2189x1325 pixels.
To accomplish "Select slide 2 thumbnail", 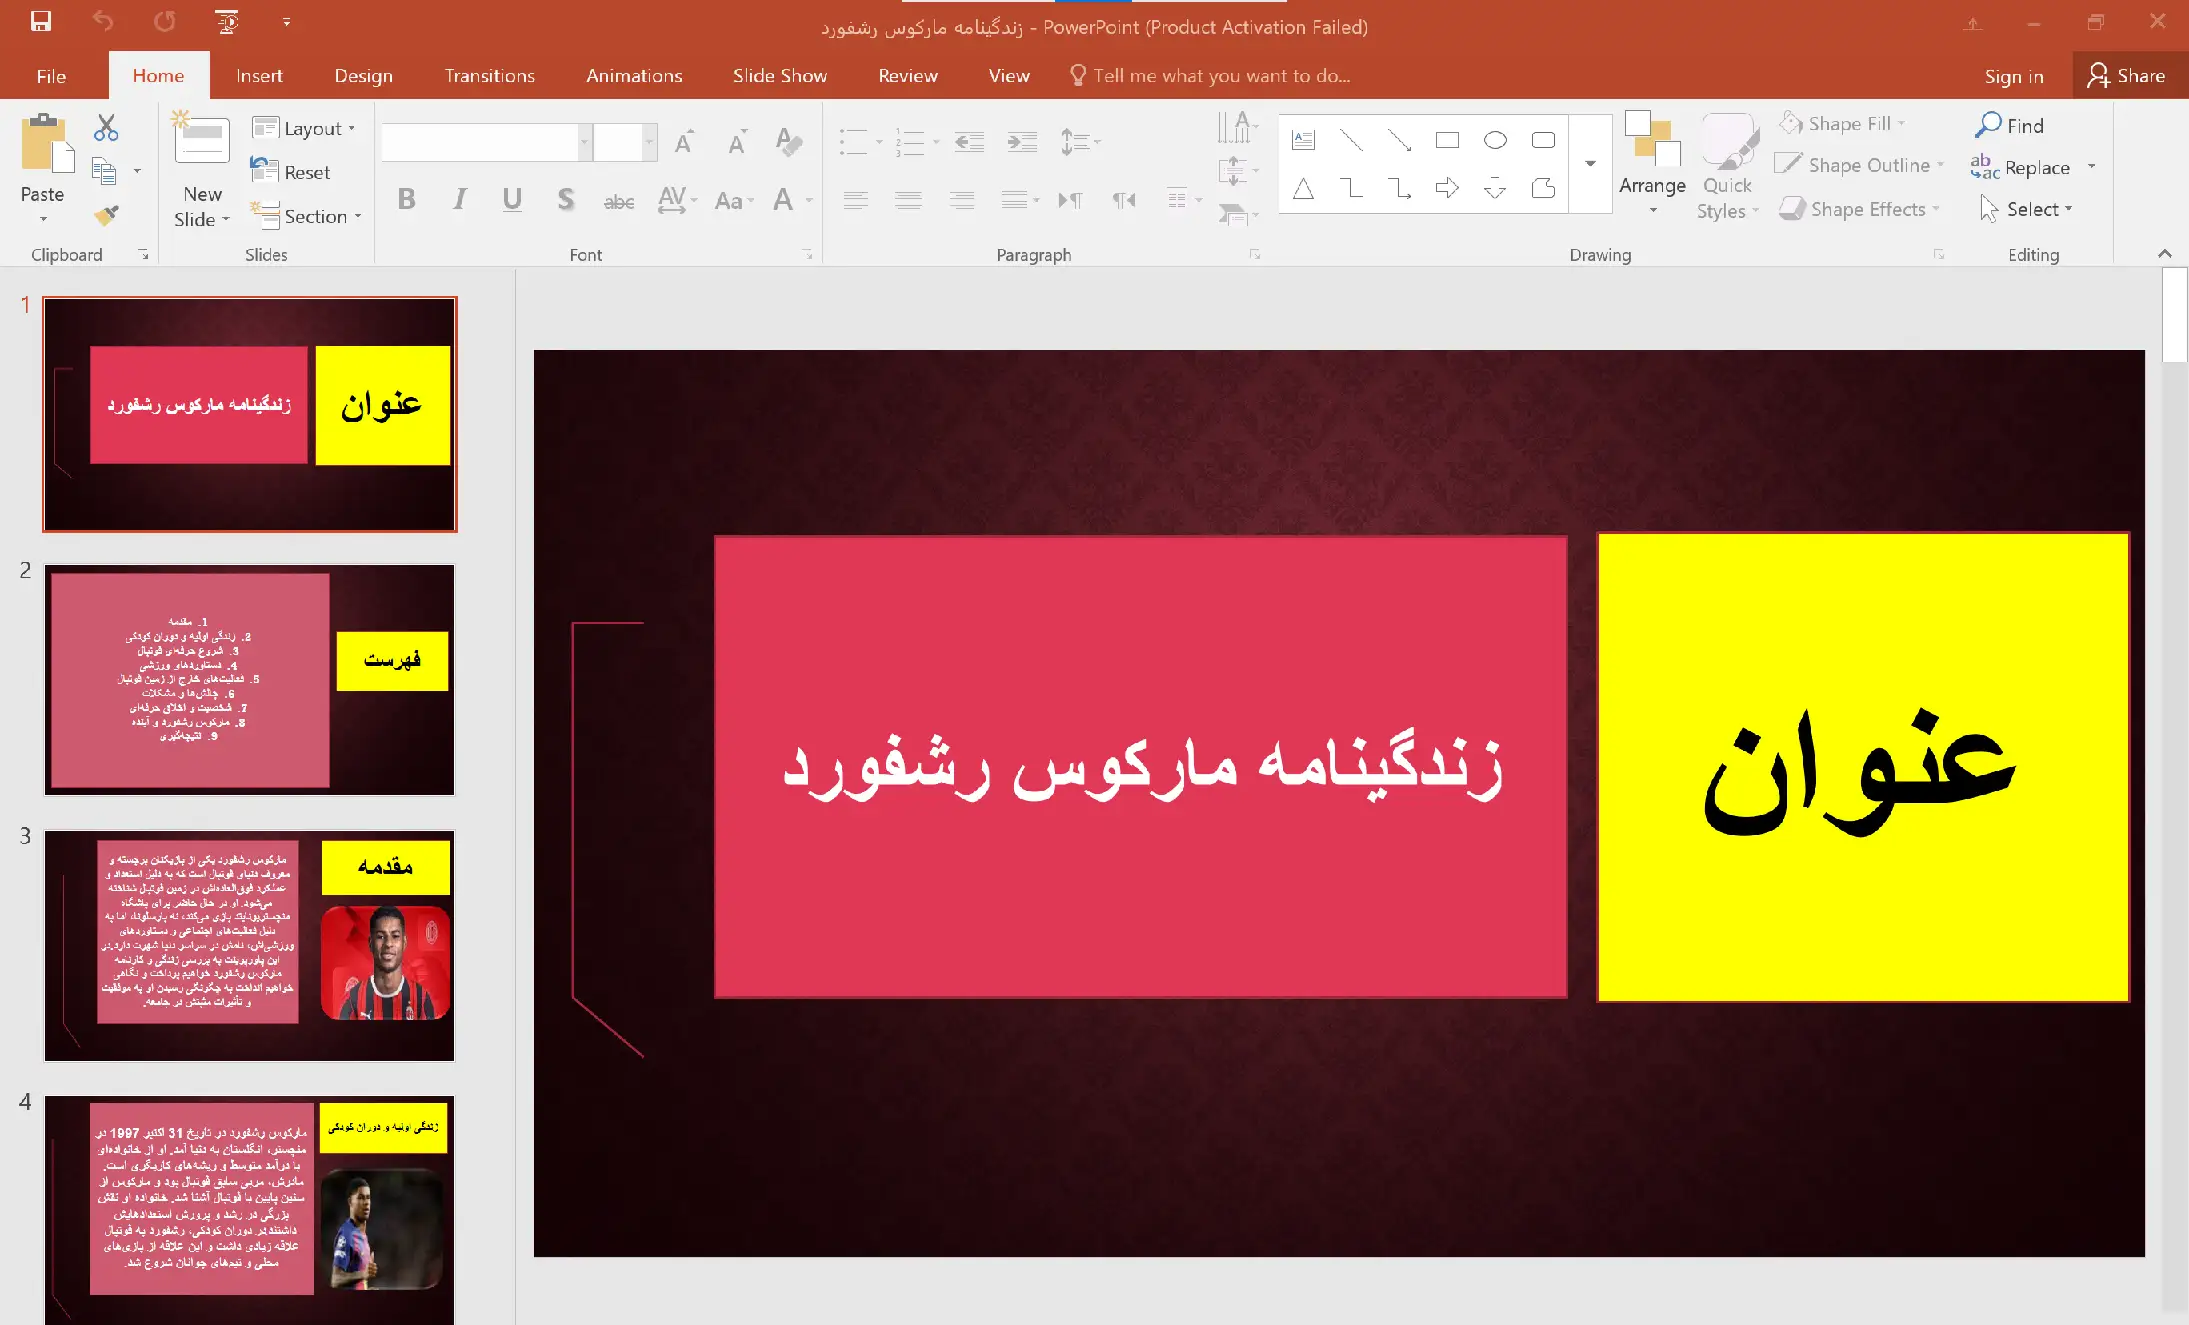I will (249, 680).
